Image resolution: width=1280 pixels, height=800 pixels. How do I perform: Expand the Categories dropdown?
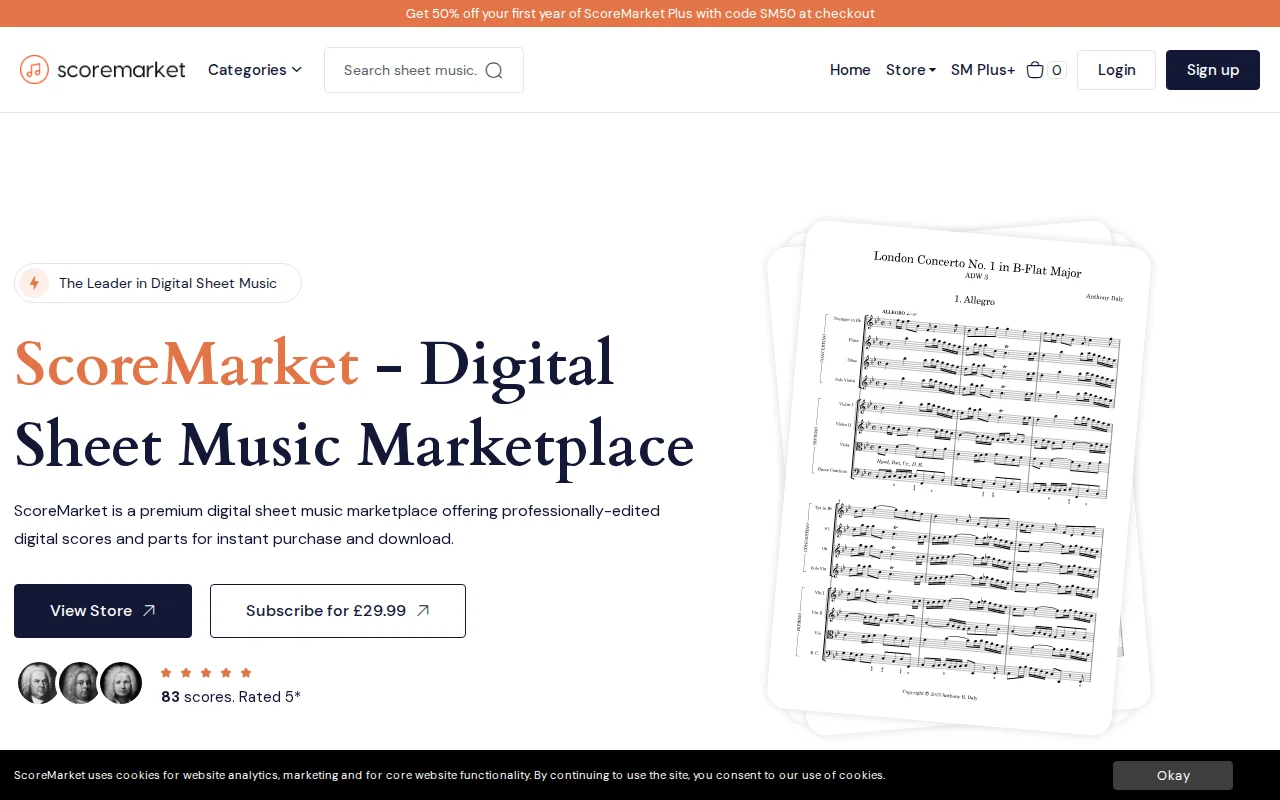(255, 69)
